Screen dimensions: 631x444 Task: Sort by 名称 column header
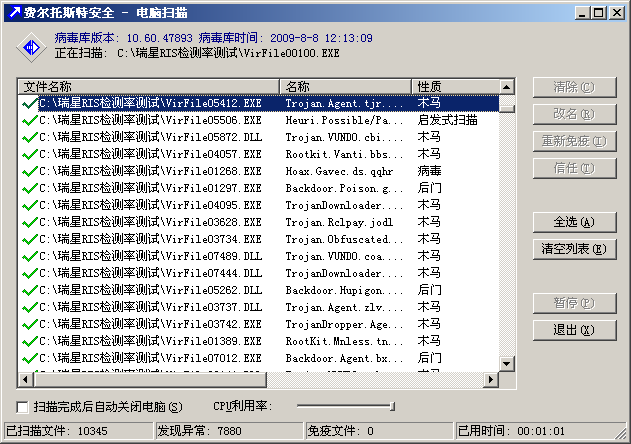tap(345, 87)
